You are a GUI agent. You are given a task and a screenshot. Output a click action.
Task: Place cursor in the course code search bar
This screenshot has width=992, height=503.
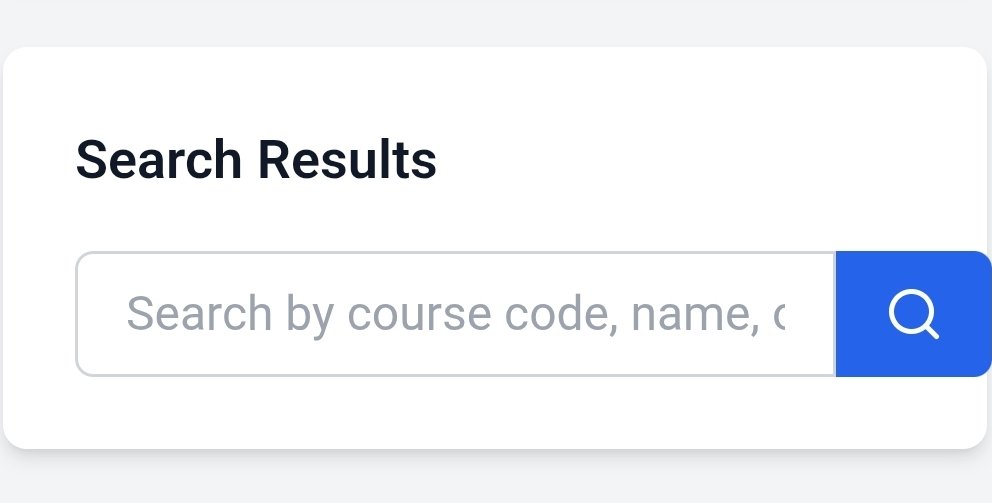pos(455,315)
